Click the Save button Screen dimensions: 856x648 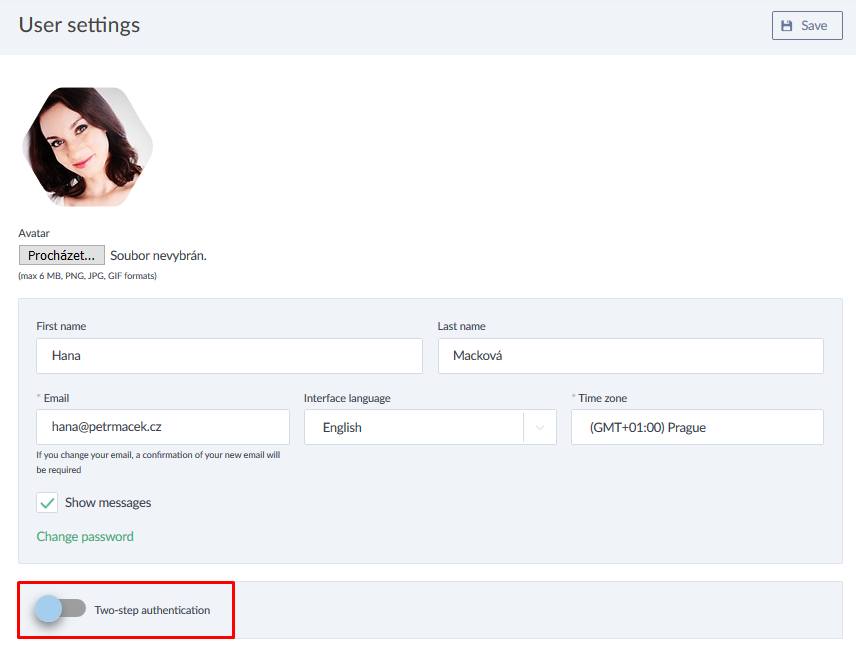806,25
